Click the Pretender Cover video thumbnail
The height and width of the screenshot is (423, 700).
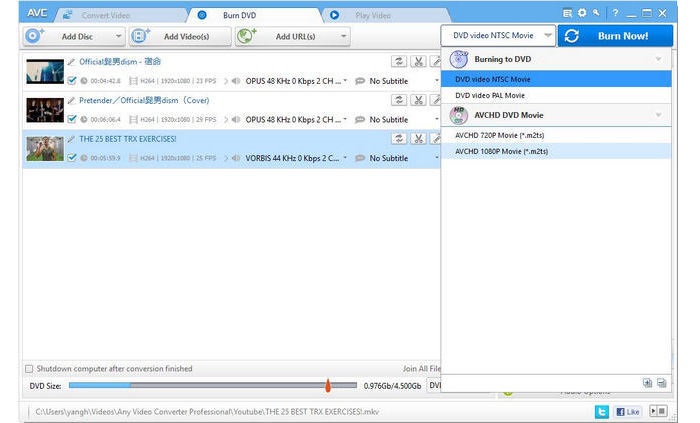coord(45,110)
